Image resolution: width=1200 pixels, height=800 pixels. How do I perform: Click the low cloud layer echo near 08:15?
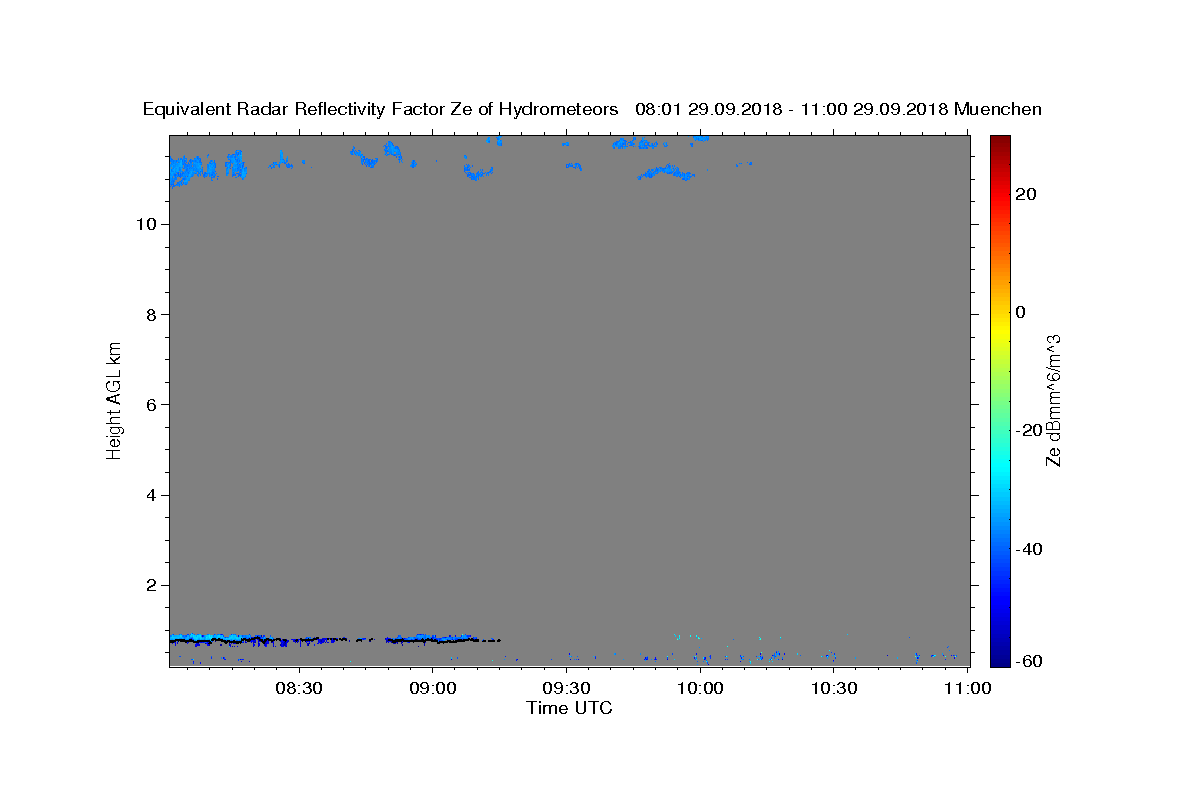coord(232,638)
